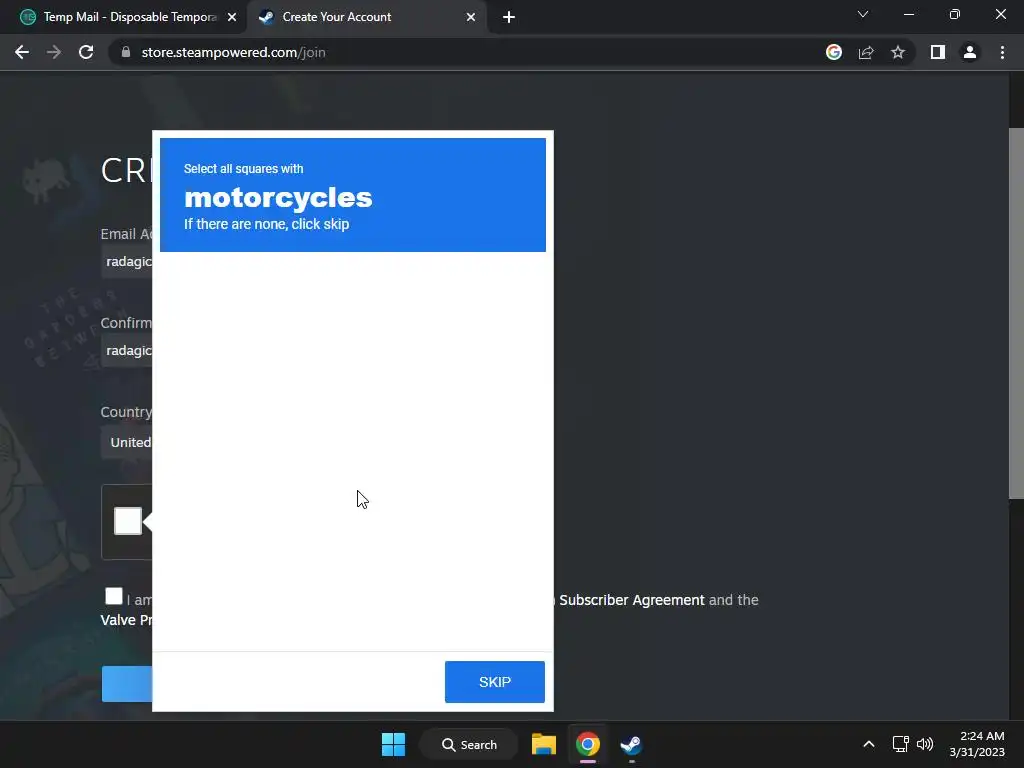
Task: Click the browser forward arrow
Action: pyautogui.click(x=54, y=52)
